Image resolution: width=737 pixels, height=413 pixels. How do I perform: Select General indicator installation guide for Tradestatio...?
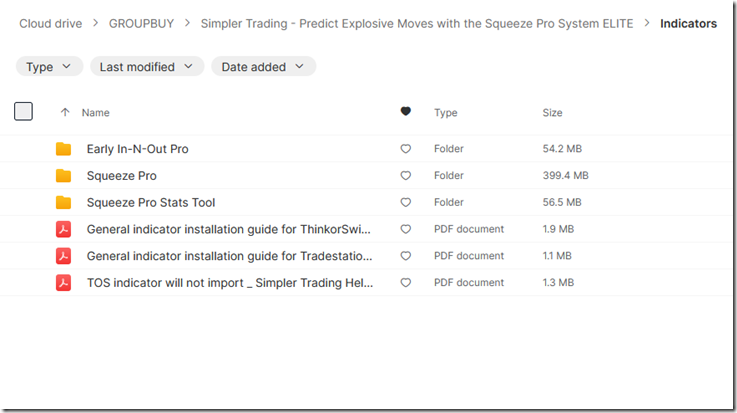coord(229,256)
